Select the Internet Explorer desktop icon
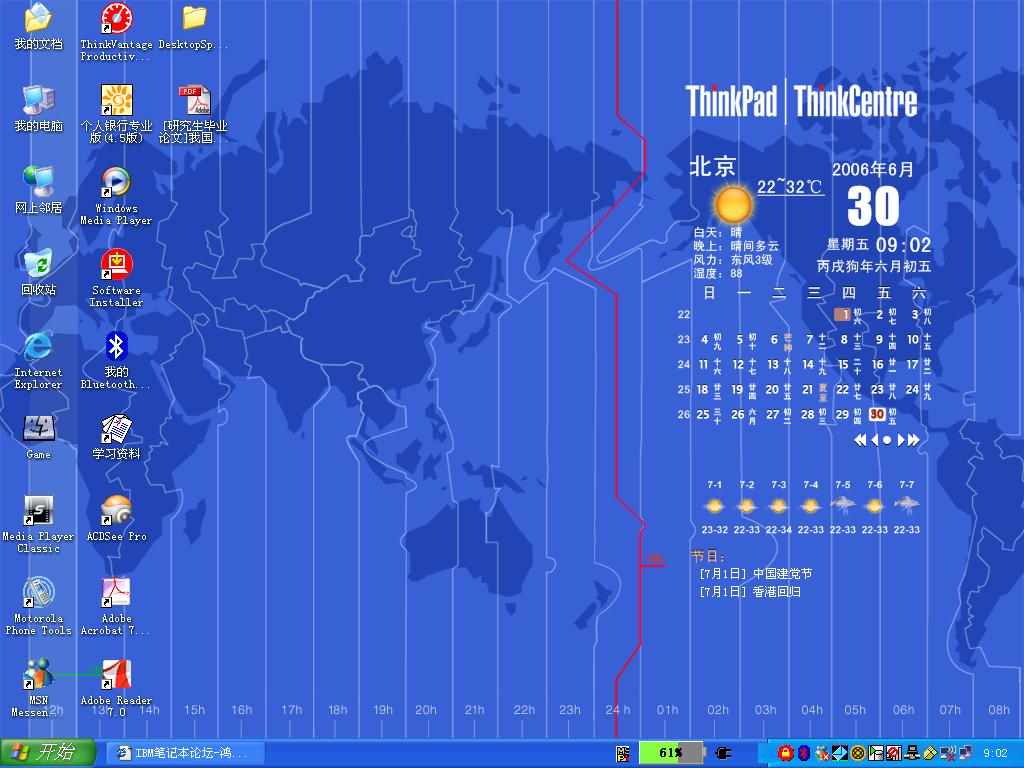 [38, 347]
